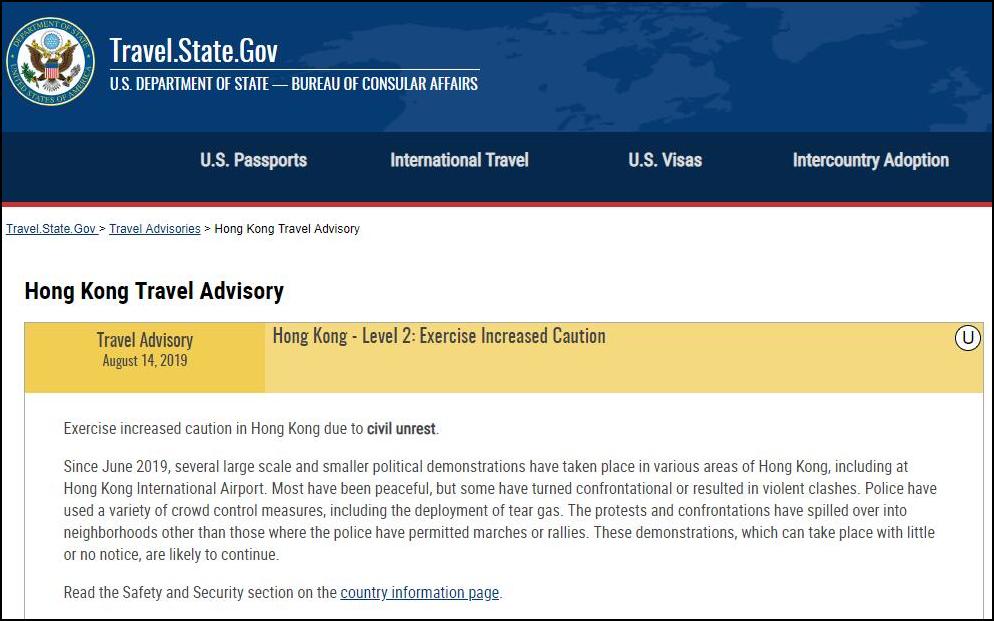Click the Travel Advisories breadcrumb link
The width and height of the screenshot is (994, 621).
pos(155,229)
